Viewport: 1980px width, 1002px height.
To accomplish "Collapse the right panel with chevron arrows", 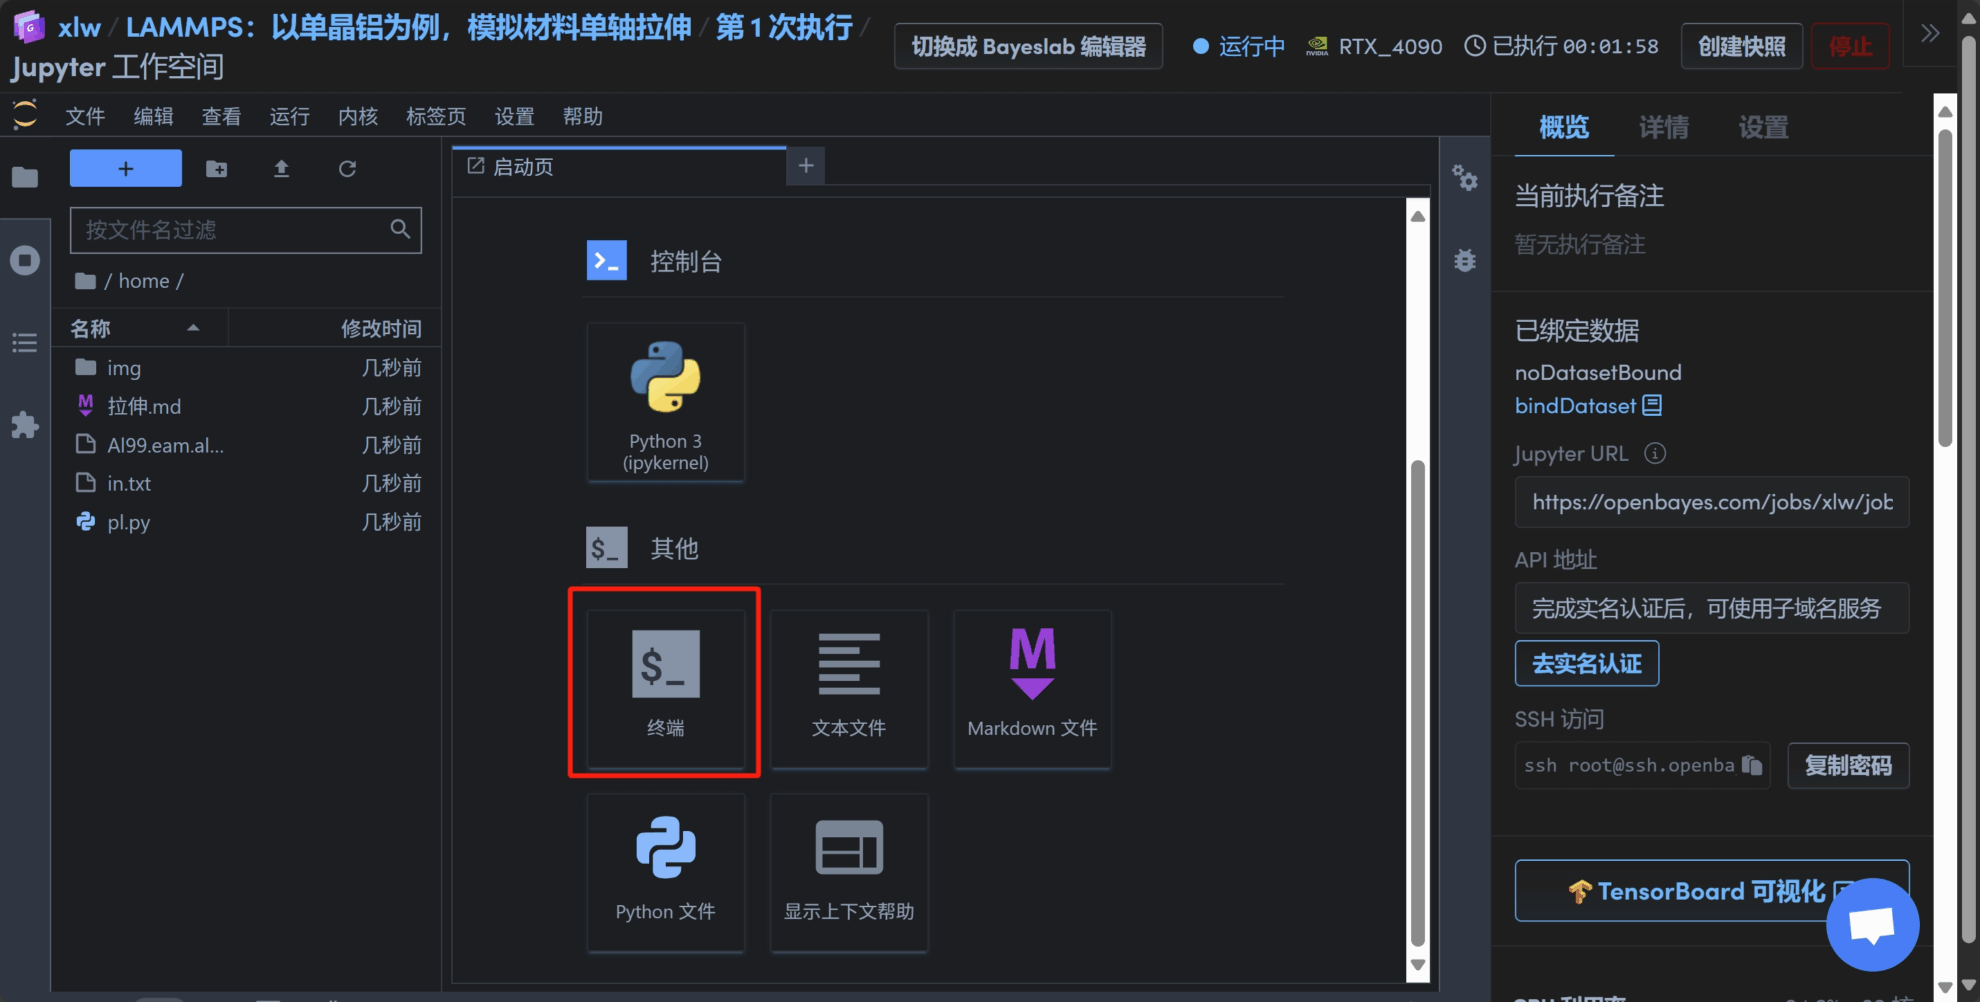I will point(1930,33).
